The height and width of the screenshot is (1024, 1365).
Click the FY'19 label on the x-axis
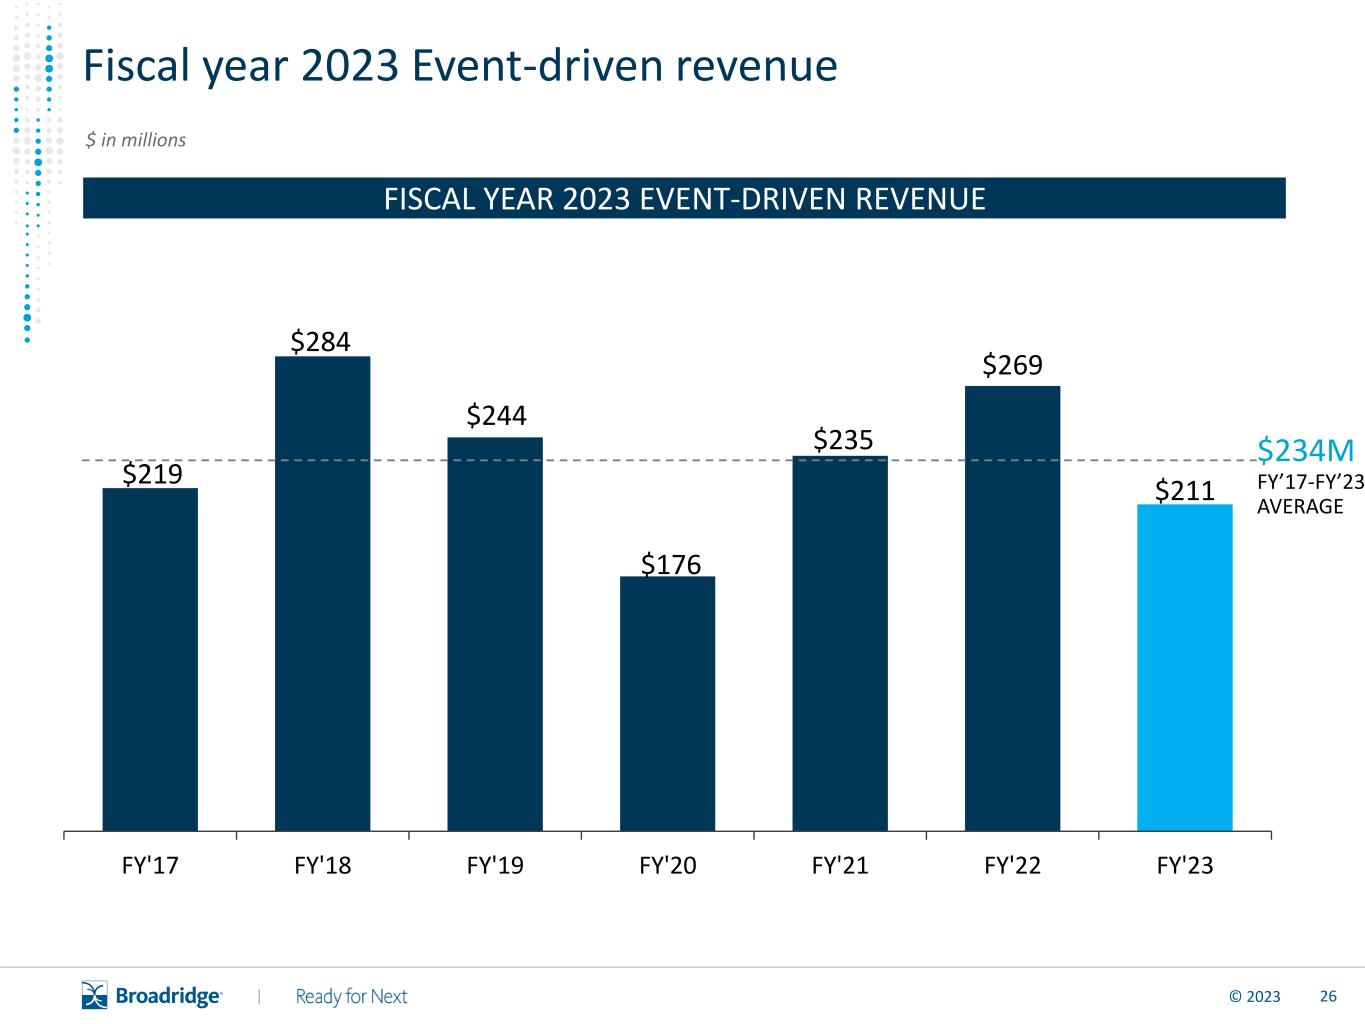point(495,865)
